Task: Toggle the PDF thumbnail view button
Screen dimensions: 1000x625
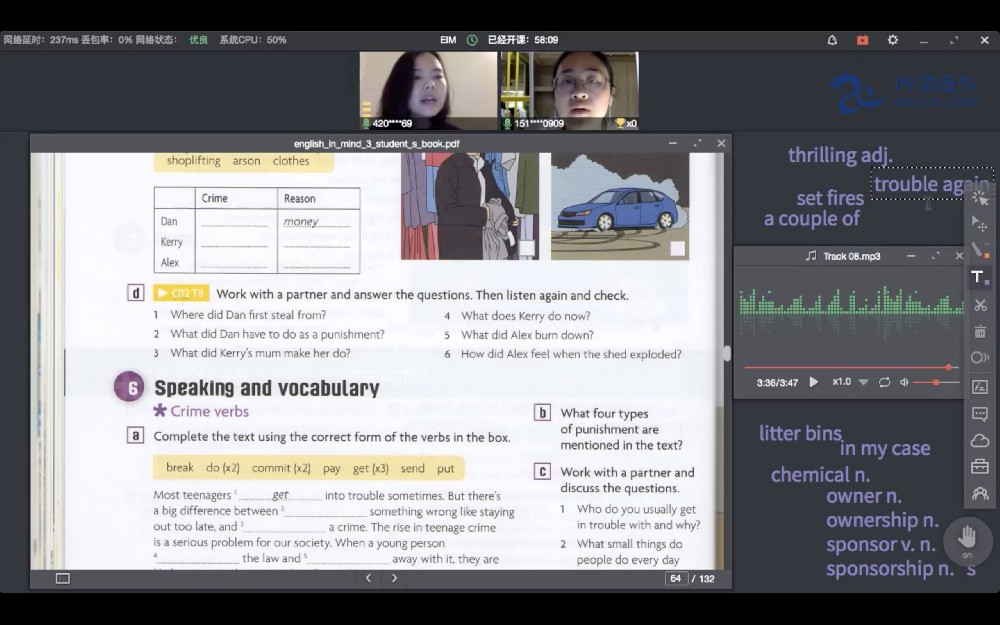Action: pyautogui.click(x=62, y=578)
